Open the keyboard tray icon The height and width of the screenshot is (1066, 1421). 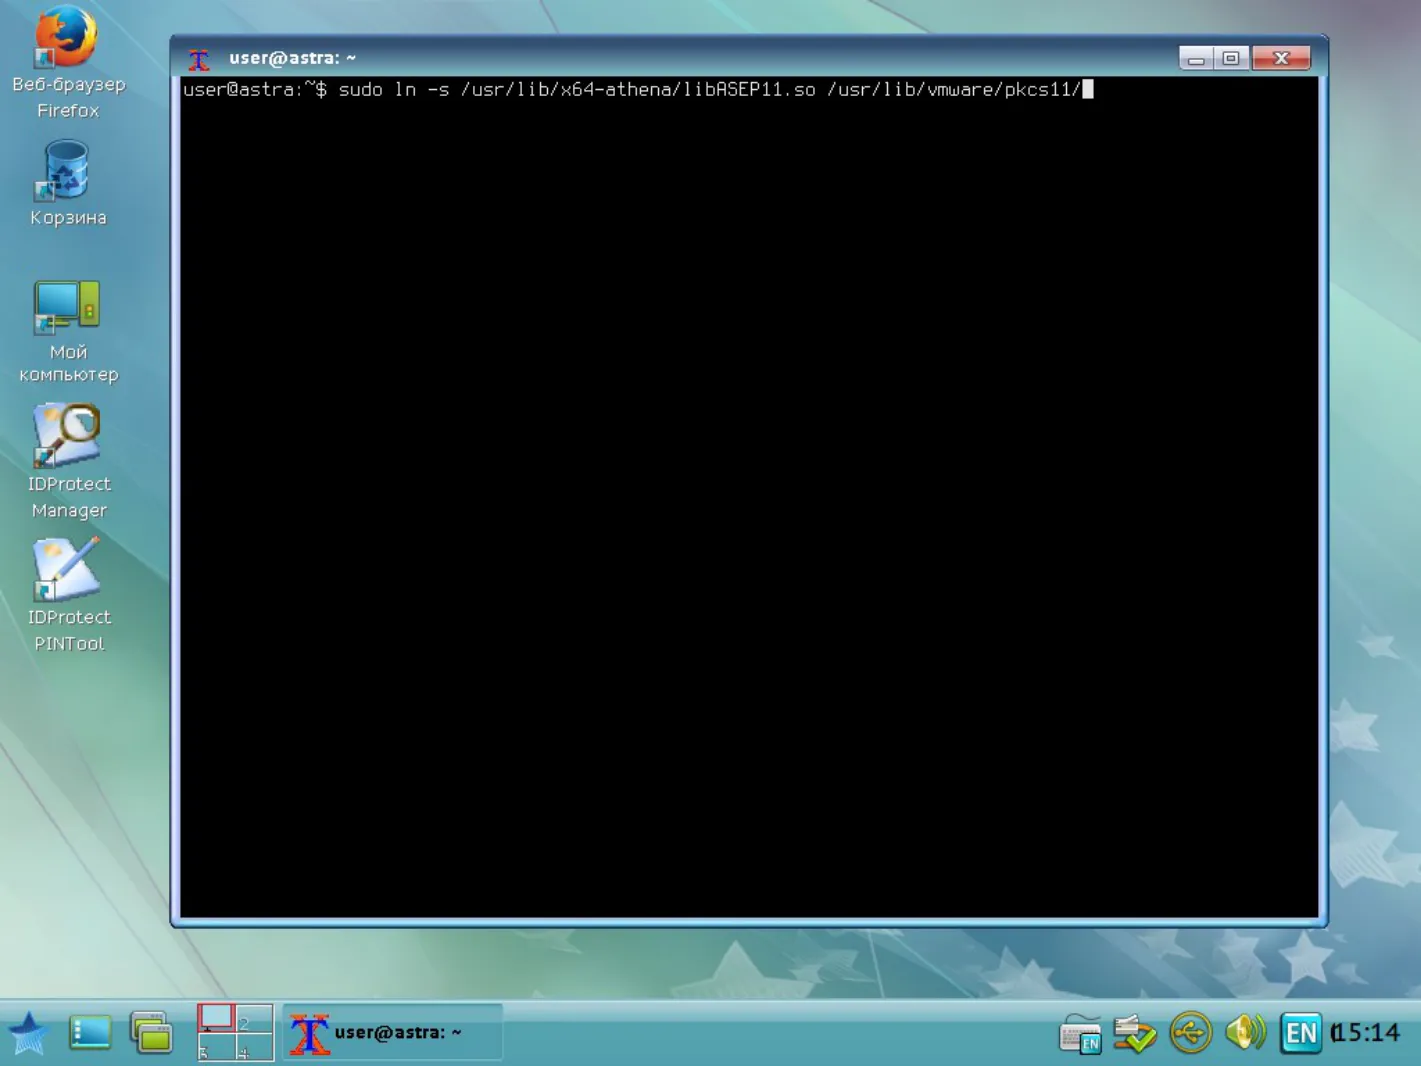pyautogui.click(x=1080, y=1034)
